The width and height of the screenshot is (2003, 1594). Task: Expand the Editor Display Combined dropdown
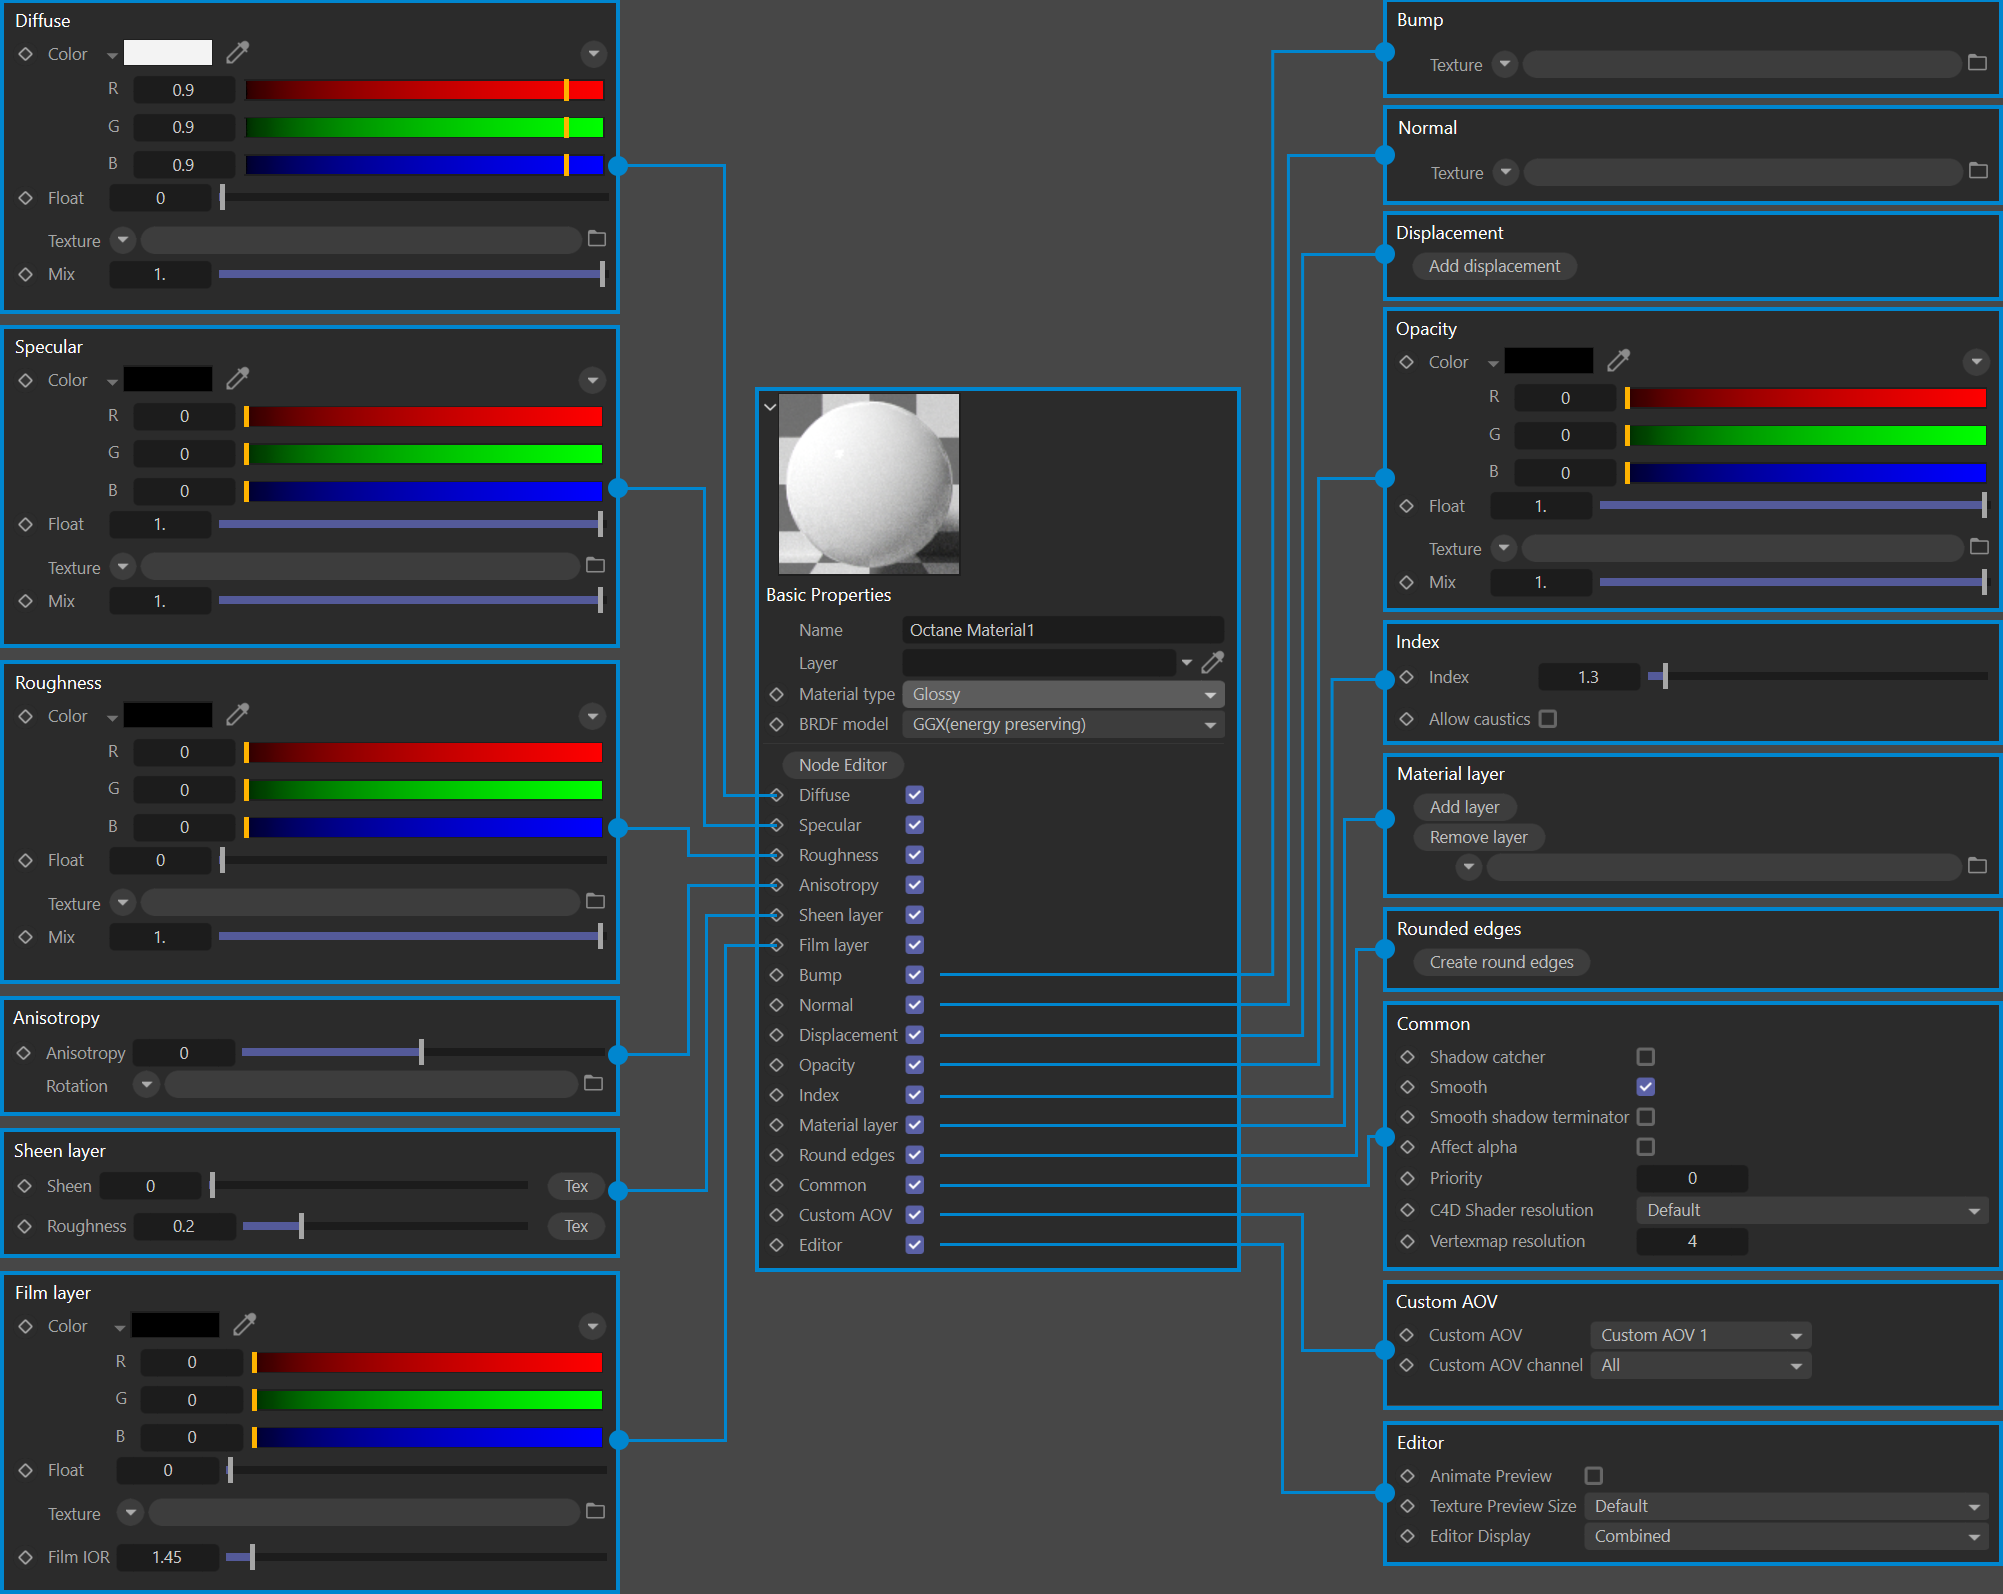[1785, 1536]
